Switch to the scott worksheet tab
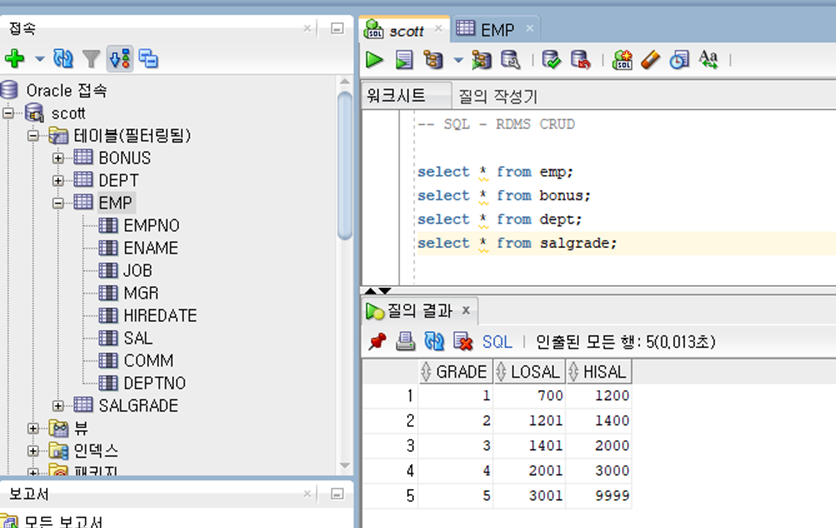The height and width of the screenshot is (528, 836). click(x=406, y=31)
